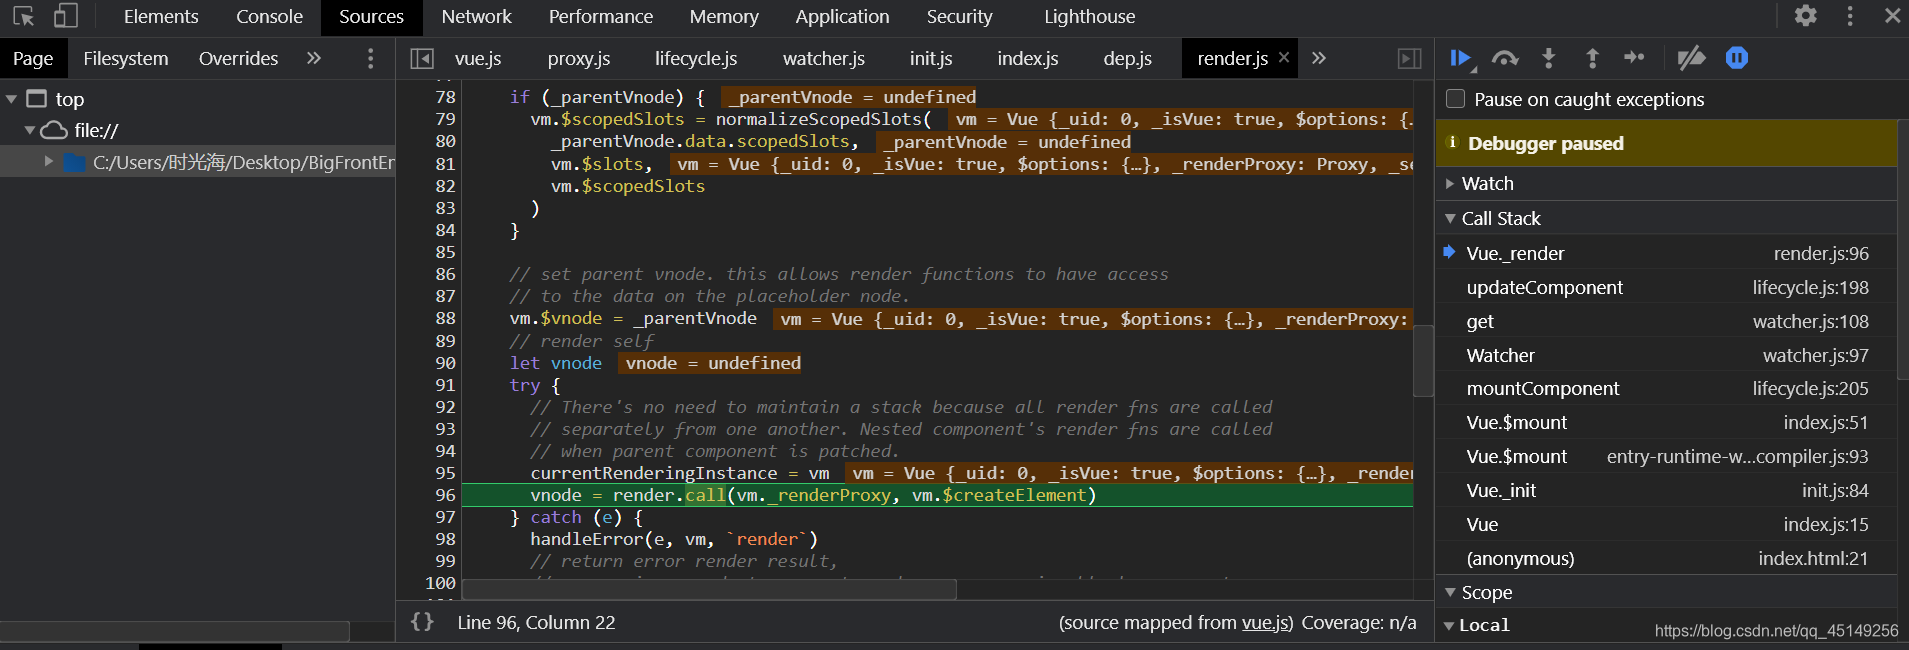Screen dimensions: 1909x650
Task: Switch to the Elements panel
Action: coord(161,16)
